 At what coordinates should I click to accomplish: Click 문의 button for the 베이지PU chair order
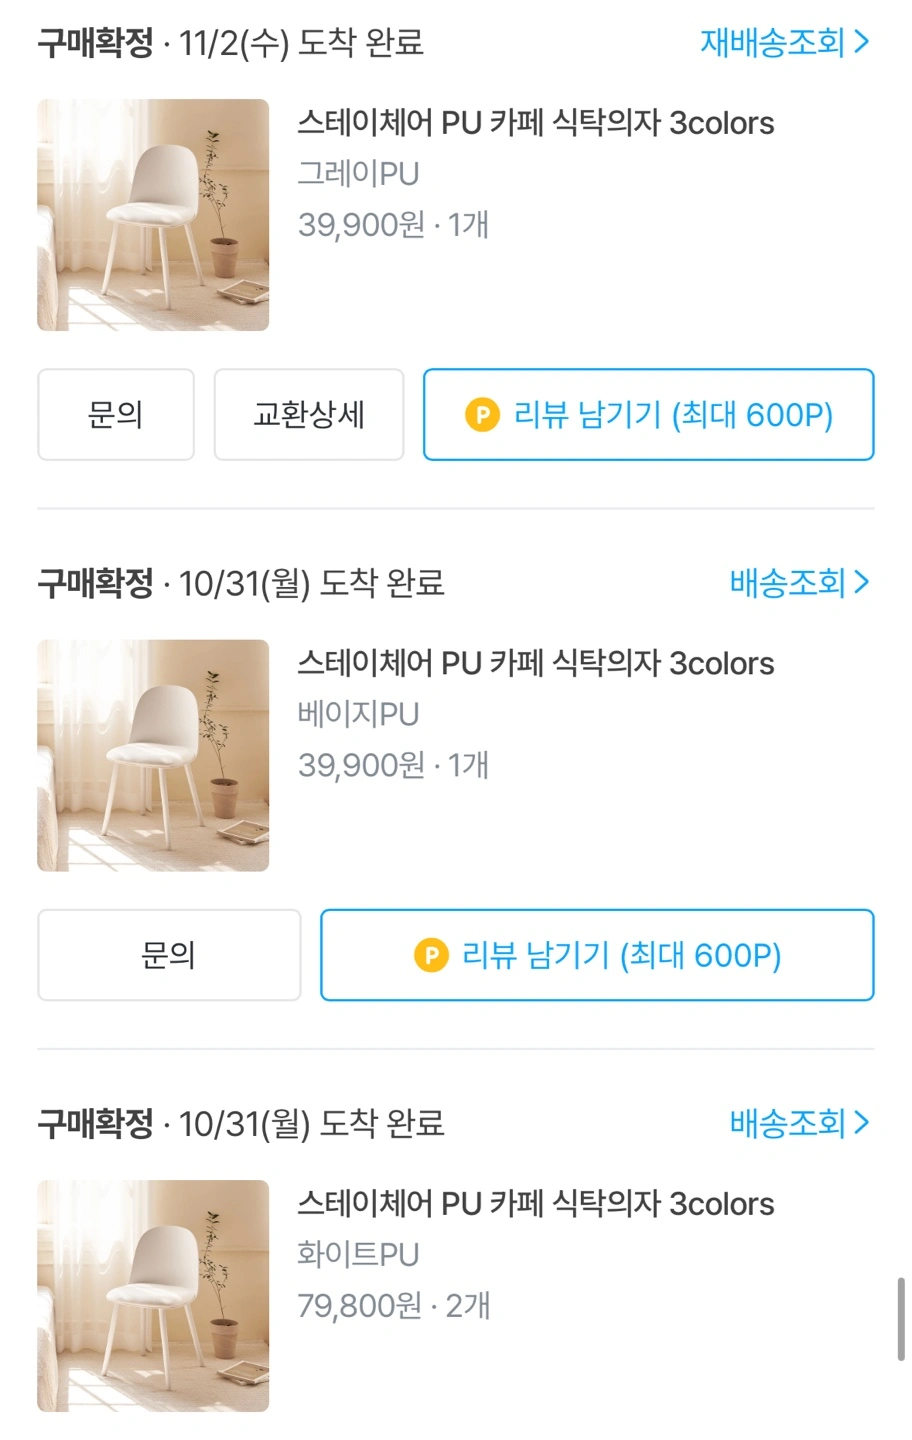169,955
